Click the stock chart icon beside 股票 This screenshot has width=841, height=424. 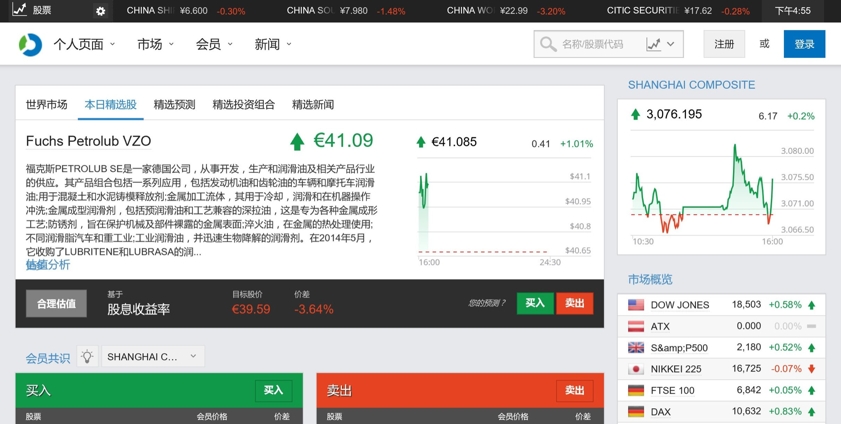pyautogui.click(x=19, y=10)
